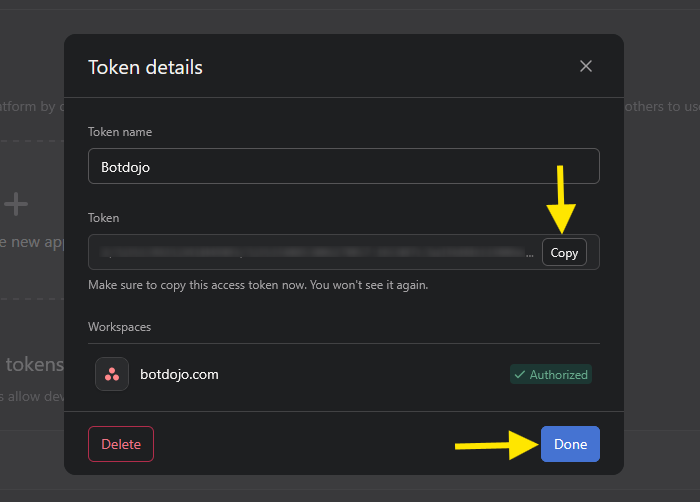The image size is (700, 502).
Task: Click the Token label above the token field
Action: pos(103,218)
